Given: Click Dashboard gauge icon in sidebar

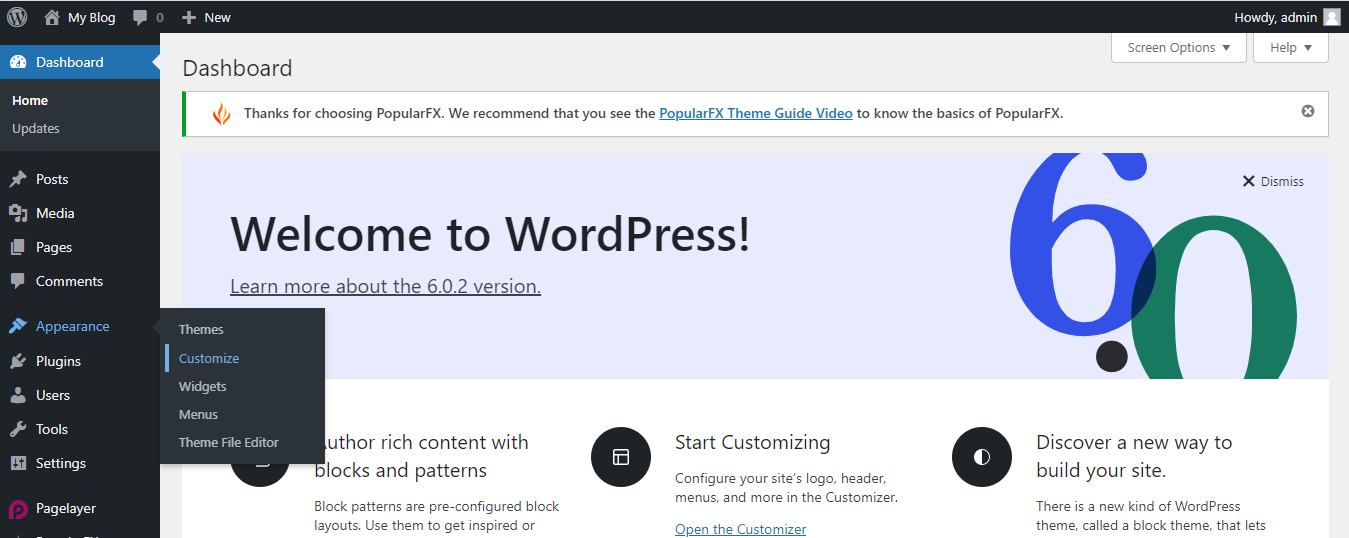Looking at the screenshot, I should coord(18,62).
